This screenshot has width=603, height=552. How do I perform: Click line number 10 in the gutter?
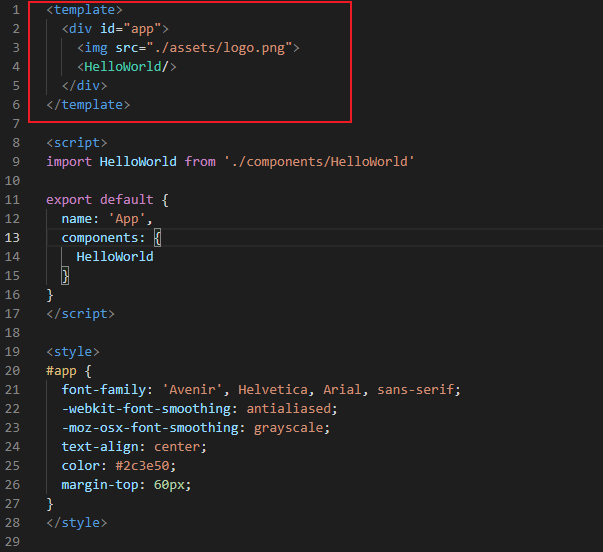[12, 181]
